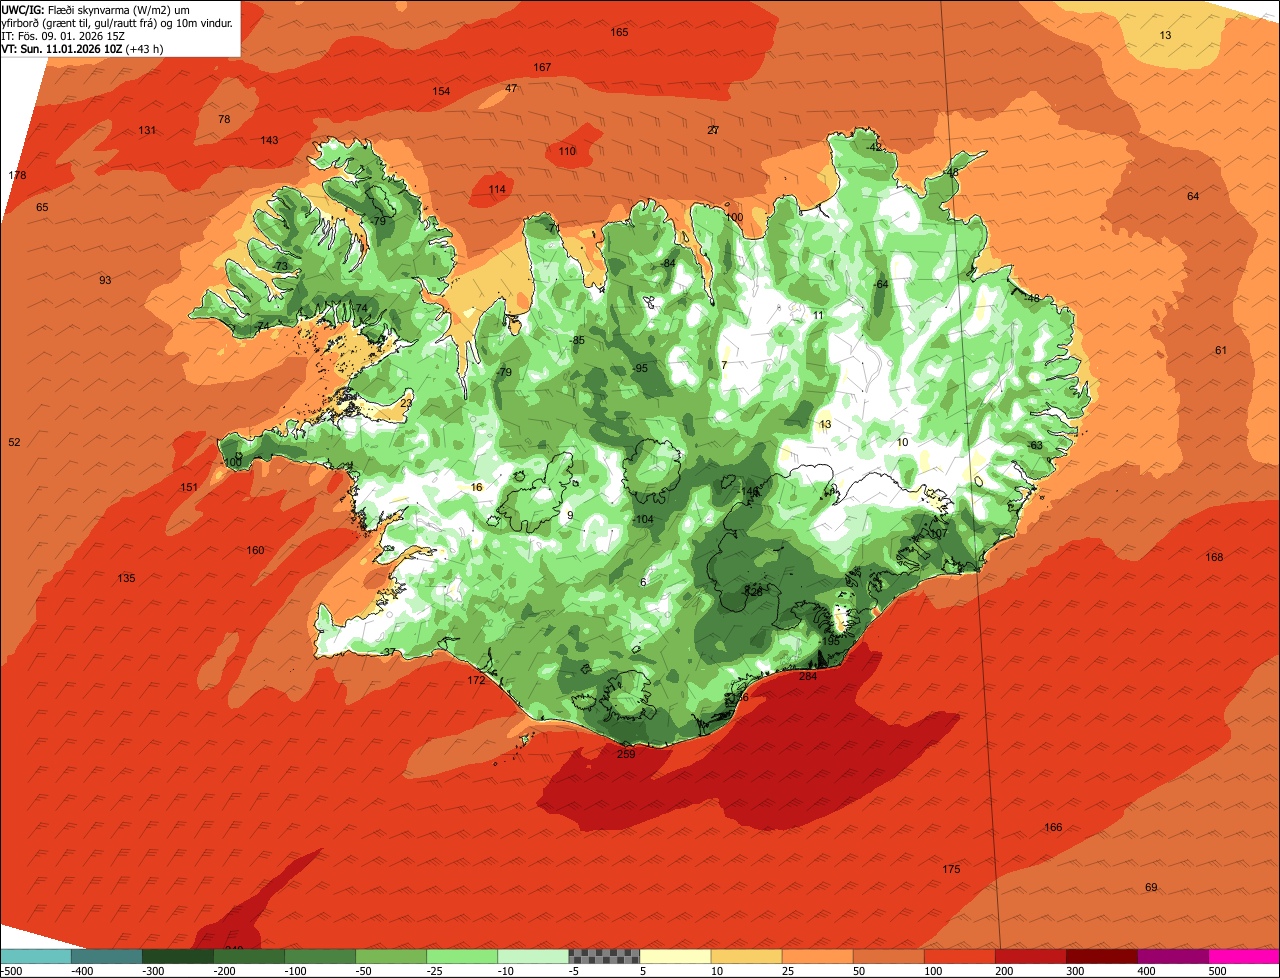Select the value 110 in the red patch
This screenshot has width=1280, height=978.
click(x=567, y=151)
